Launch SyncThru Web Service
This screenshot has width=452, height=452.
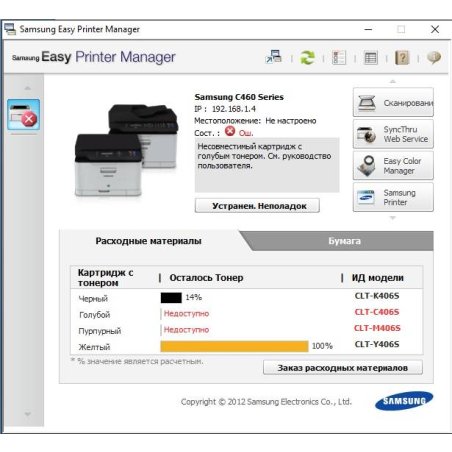393,134
